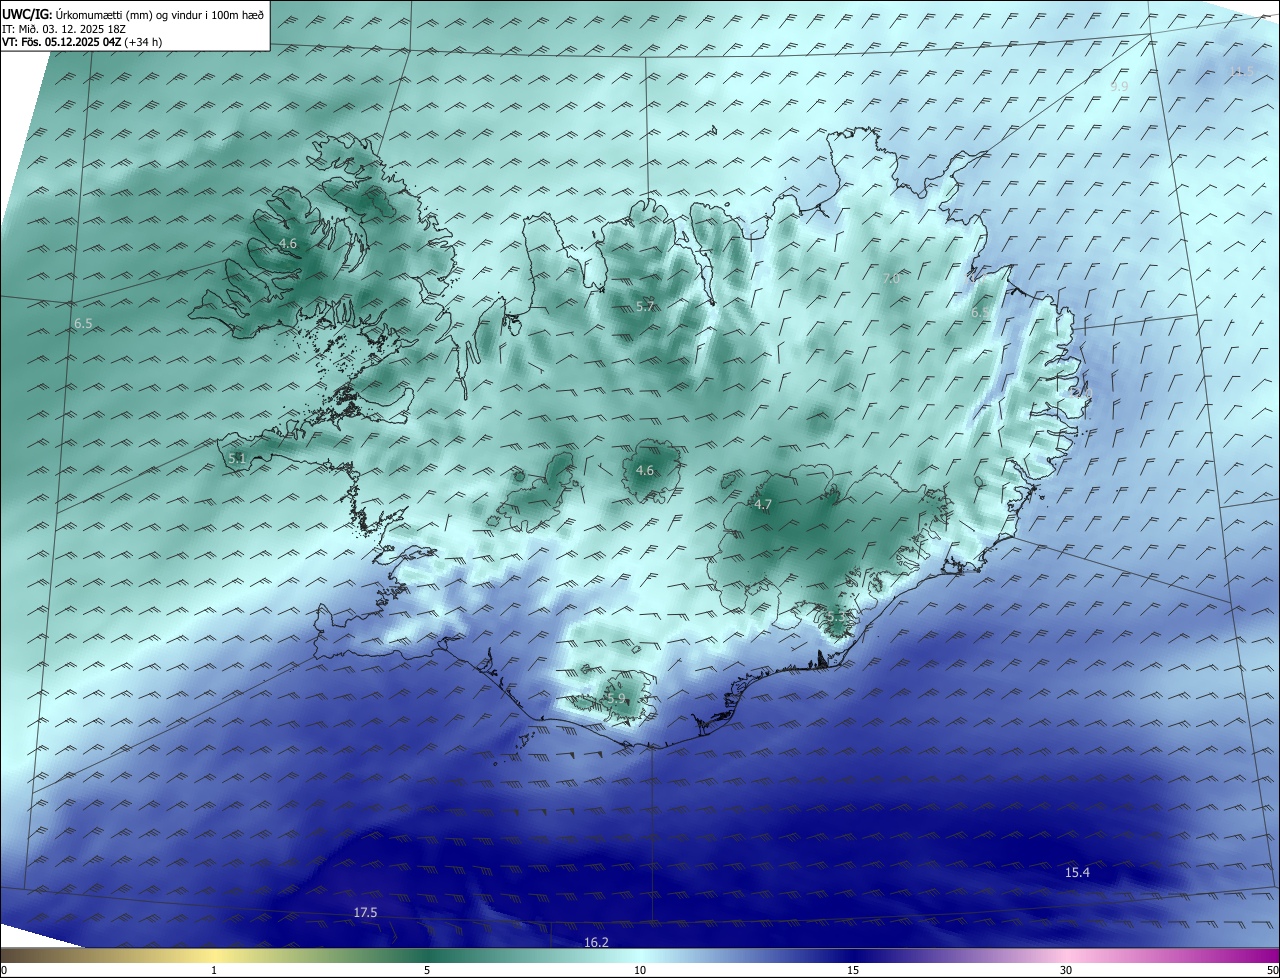The image size is (1280, 978).
Task: Click the 9.9 value in the northeast sea
Action: [1119, 87]
